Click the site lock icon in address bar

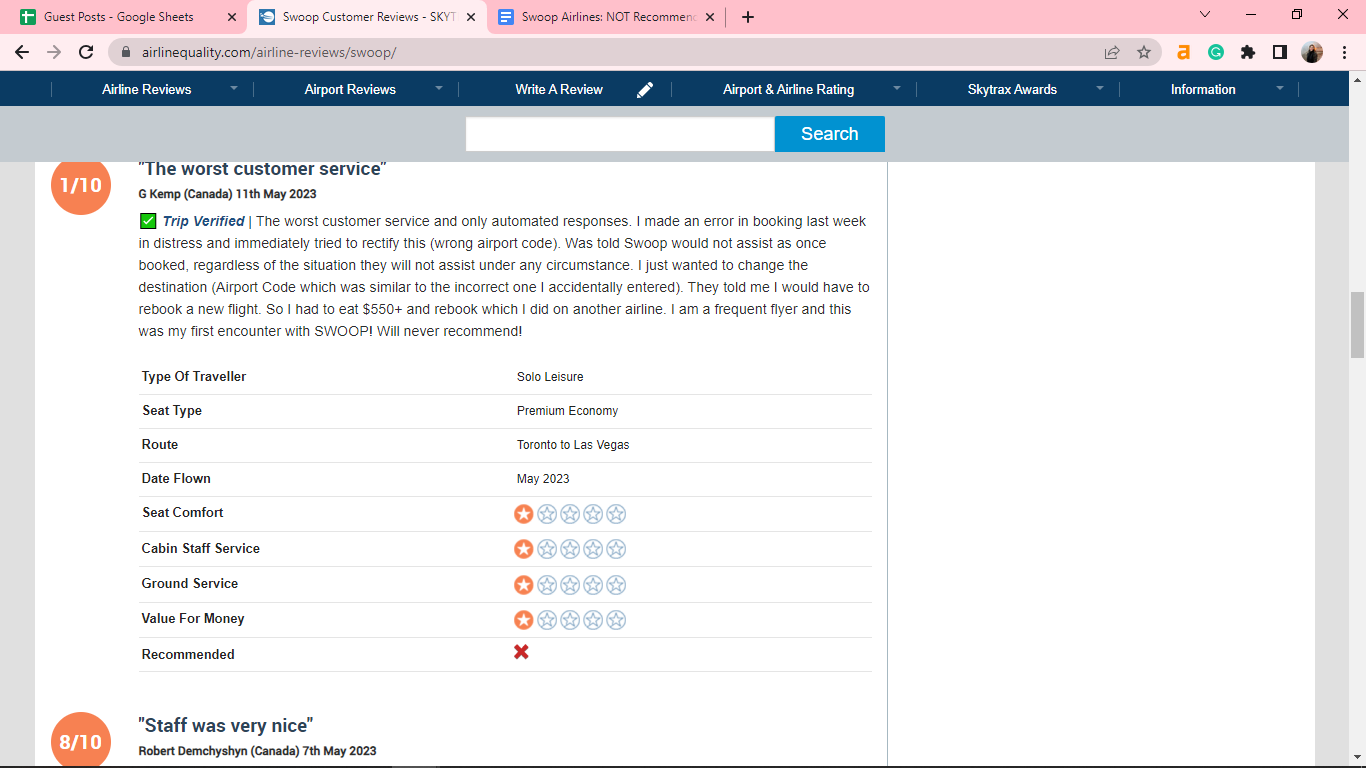pos(126,52)
